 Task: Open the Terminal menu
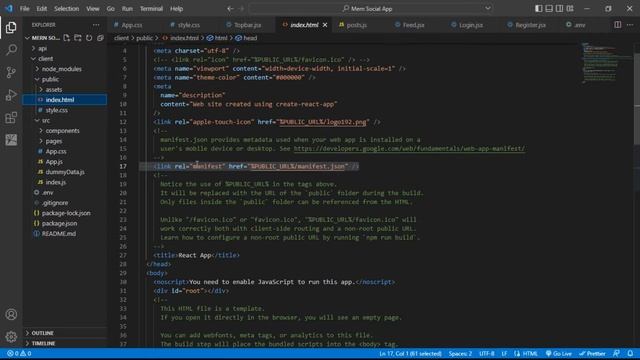pyautogui.click(x=151, y=9)
